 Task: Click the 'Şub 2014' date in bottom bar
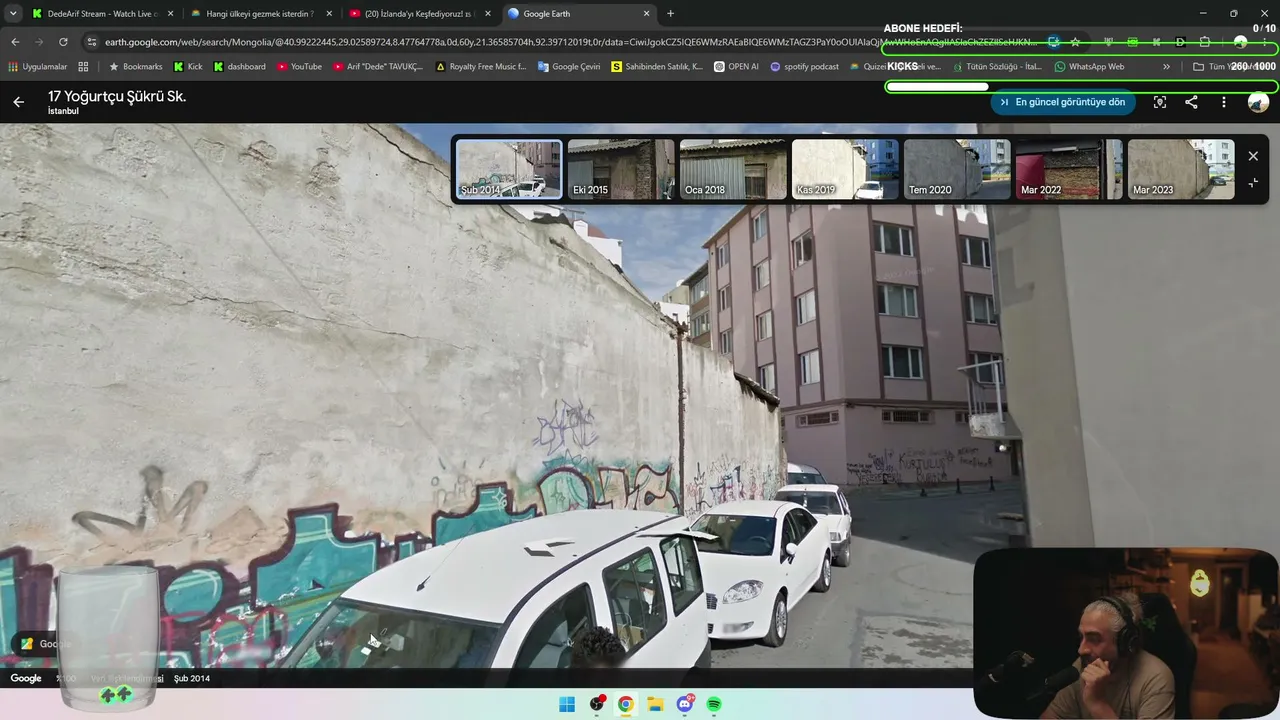tap(192, 679)
